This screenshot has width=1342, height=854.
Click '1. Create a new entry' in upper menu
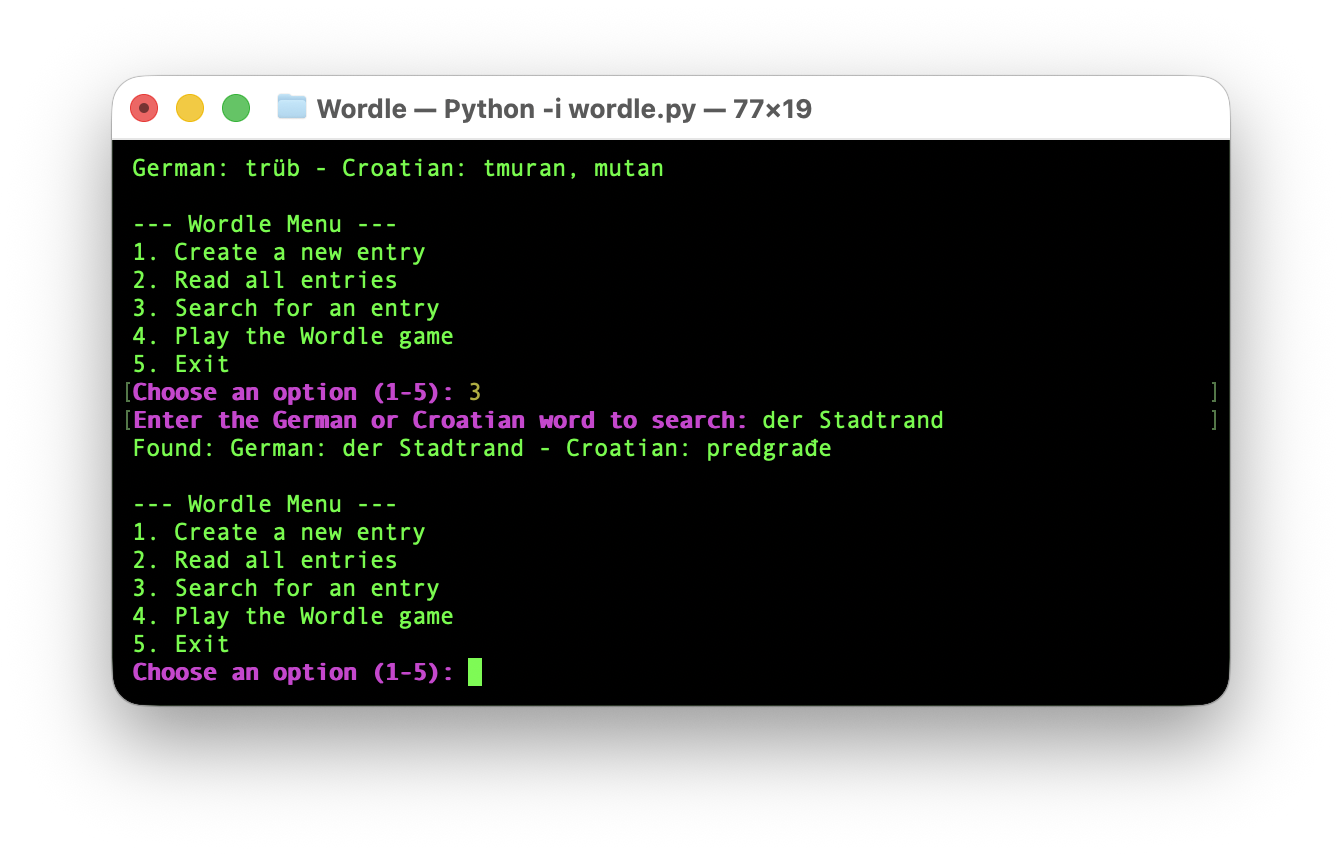(279, 252)
